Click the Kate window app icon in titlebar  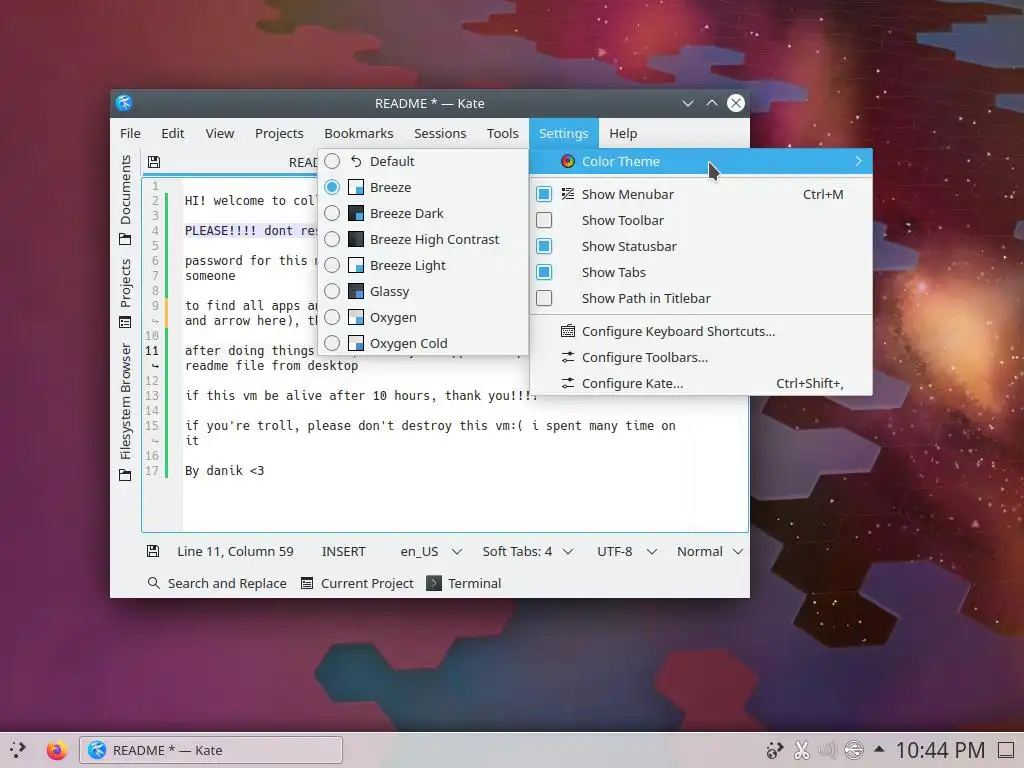[124, 103]
